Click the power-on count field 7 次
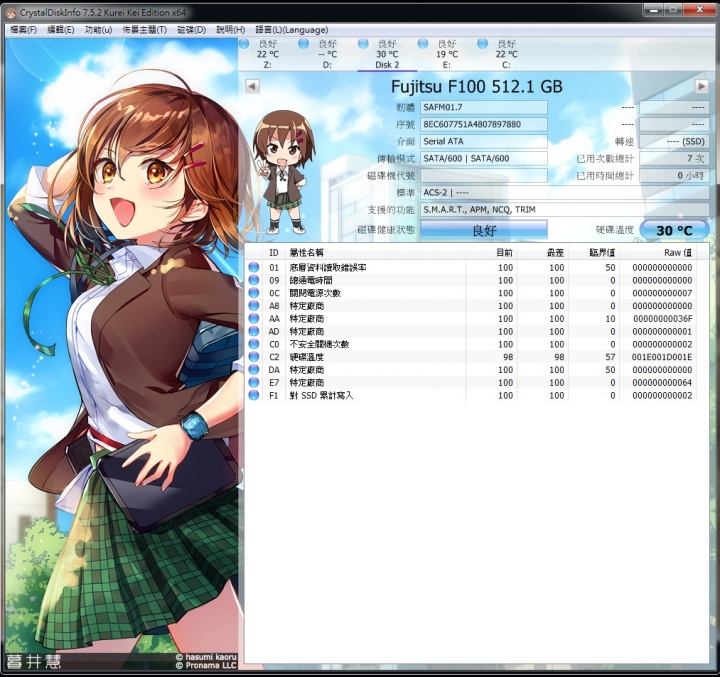 click(x=674, y=158)
